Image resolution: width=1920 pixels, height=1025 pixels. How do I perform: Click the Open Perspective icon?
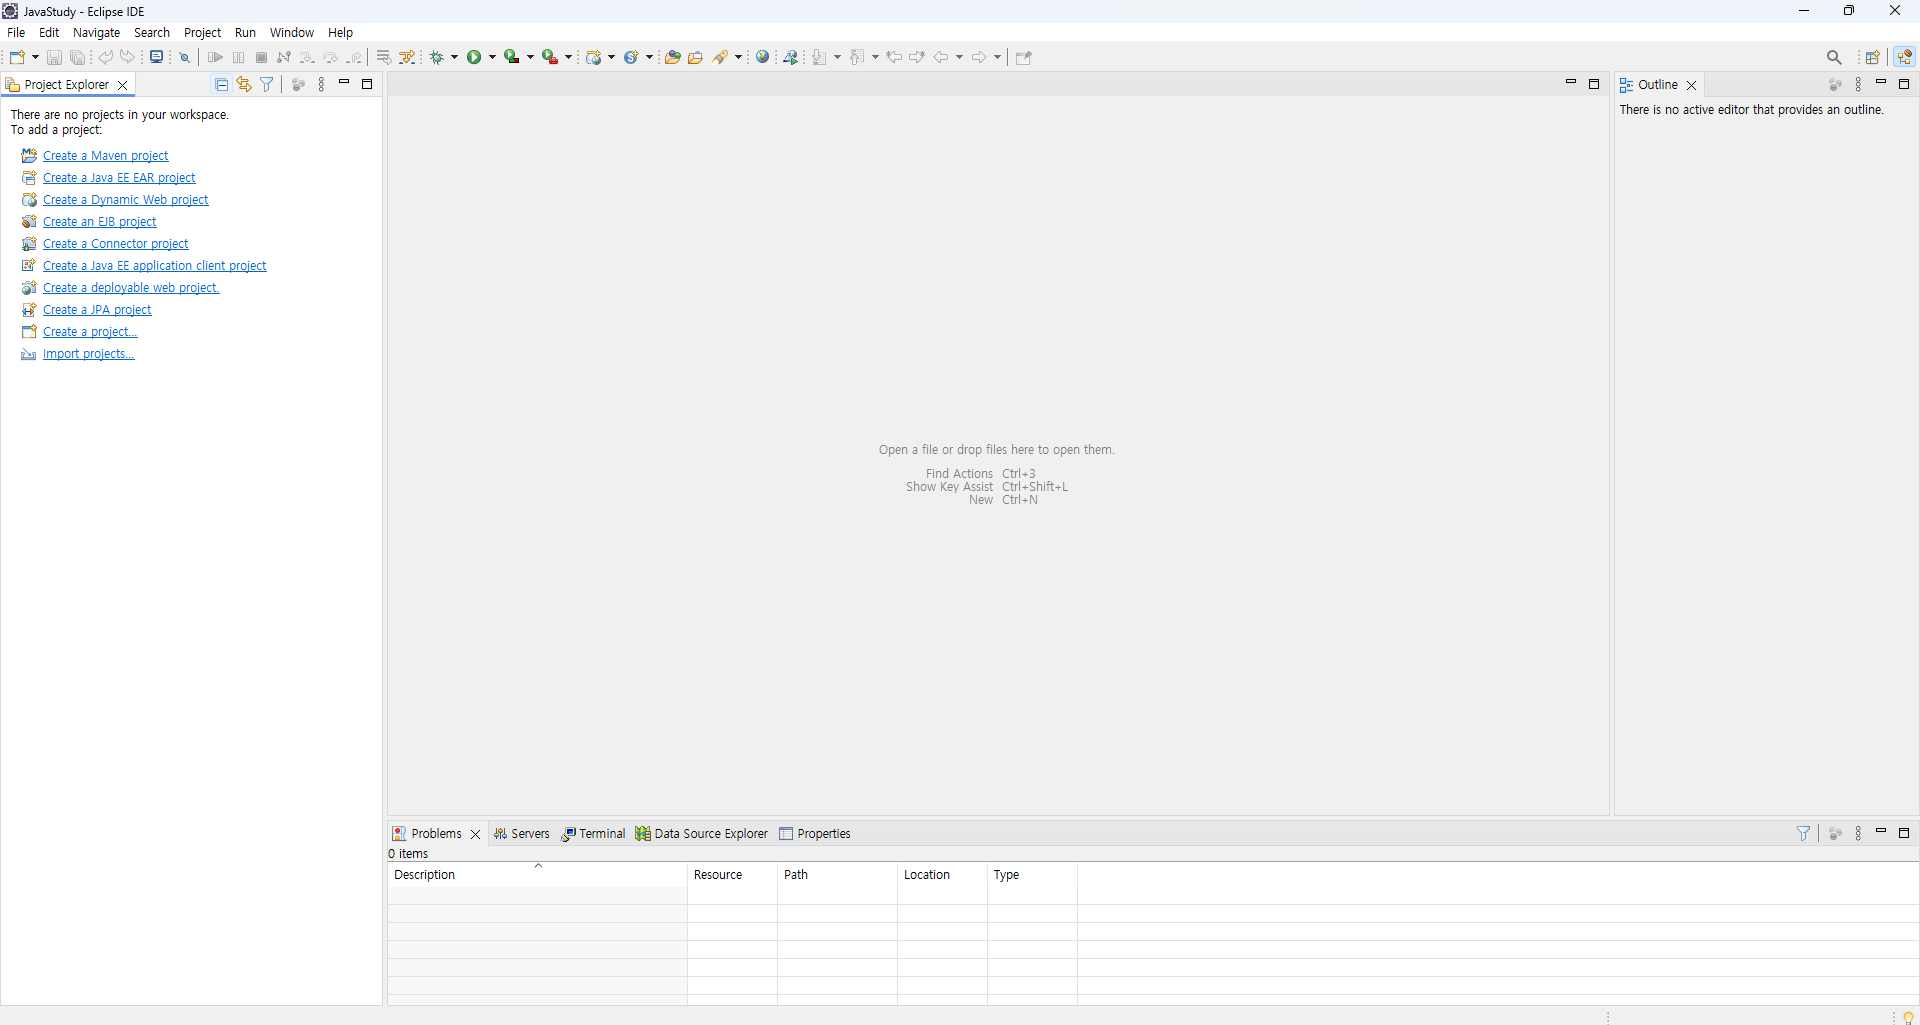(1873, 57)
